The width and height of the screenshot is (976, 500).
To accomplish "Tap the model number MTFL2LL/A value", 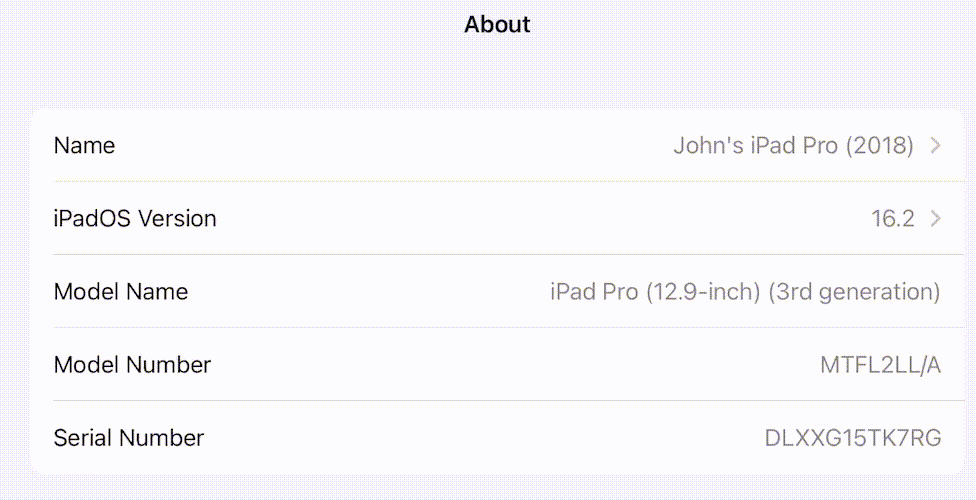I will [x=880, y=365].
